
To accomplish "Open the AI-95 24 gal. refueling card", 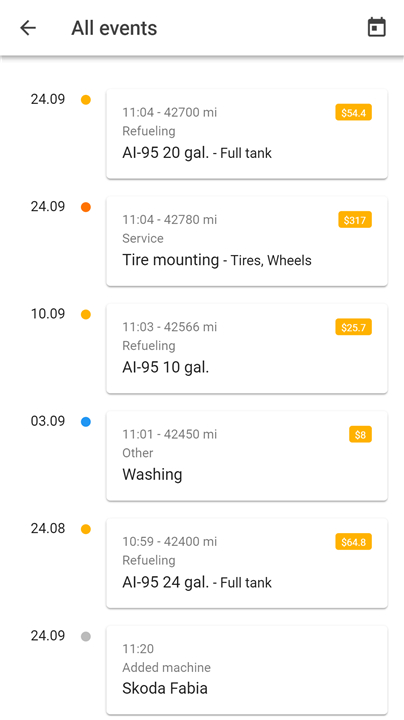I will (247, 563).
